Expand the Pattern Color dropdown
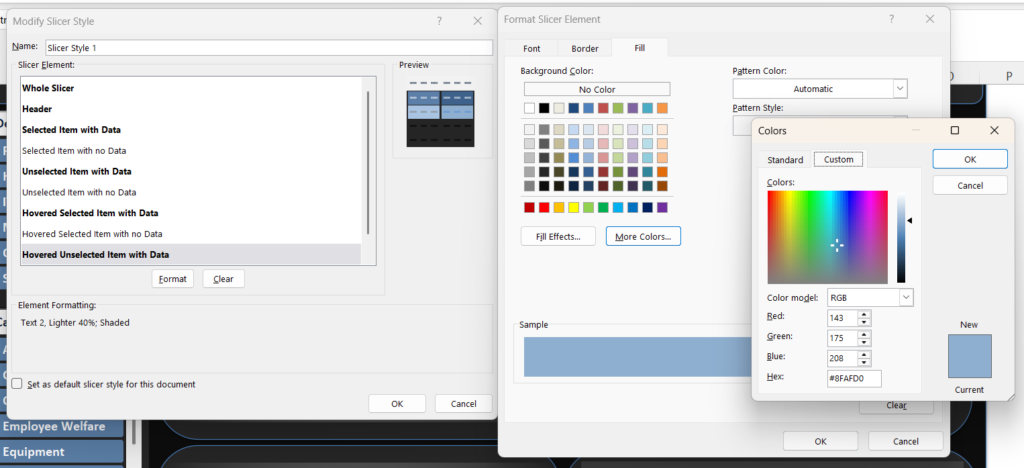The height and width of the screenshot is (468, 1024). 820,89
